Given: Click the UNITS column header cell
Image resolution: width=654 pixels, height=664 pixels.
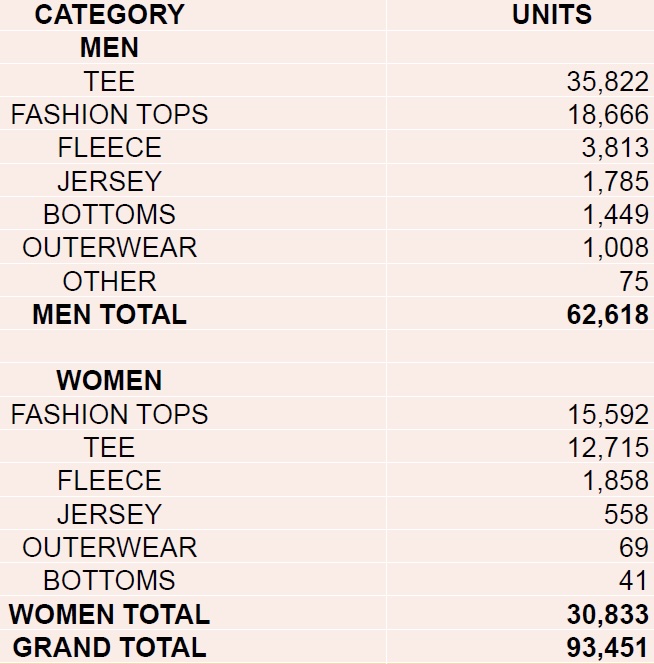Looking at the screenshot, I should (552, 15).
